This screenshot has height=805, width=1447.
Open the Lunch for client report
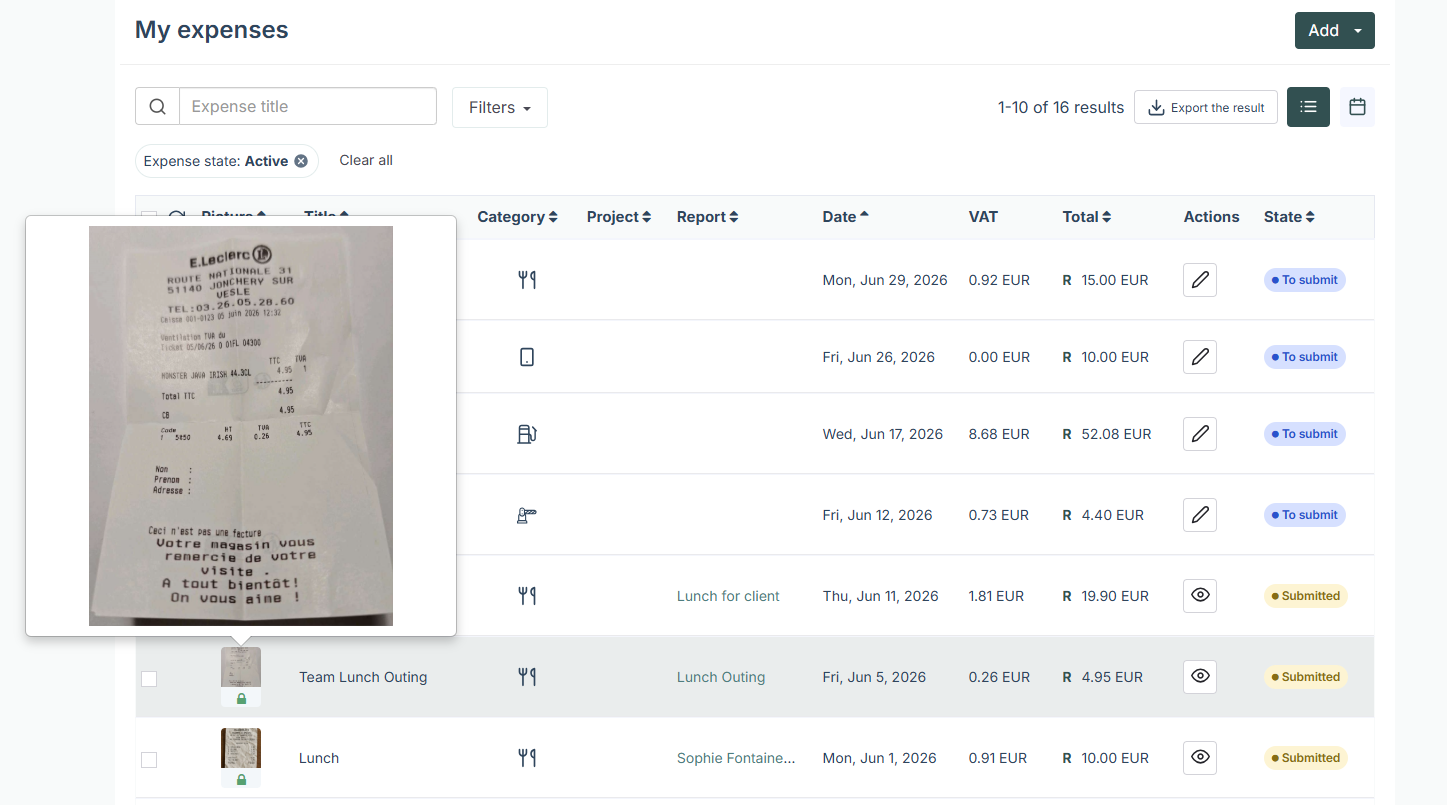[728, 596]
